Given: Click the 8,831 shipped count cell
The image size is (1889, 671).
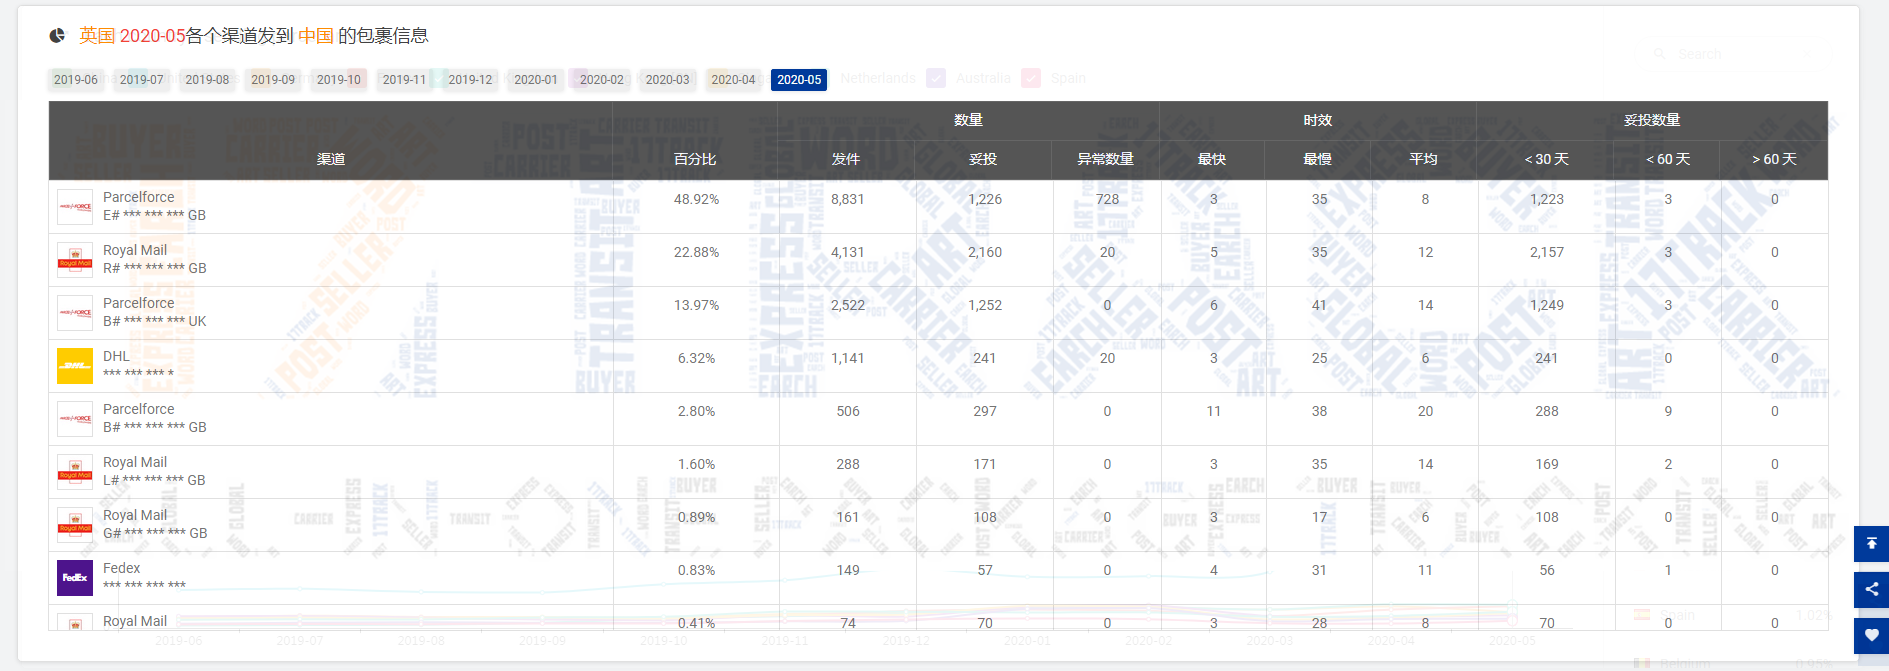Looking at the screenshot, I should coord(848,199).
